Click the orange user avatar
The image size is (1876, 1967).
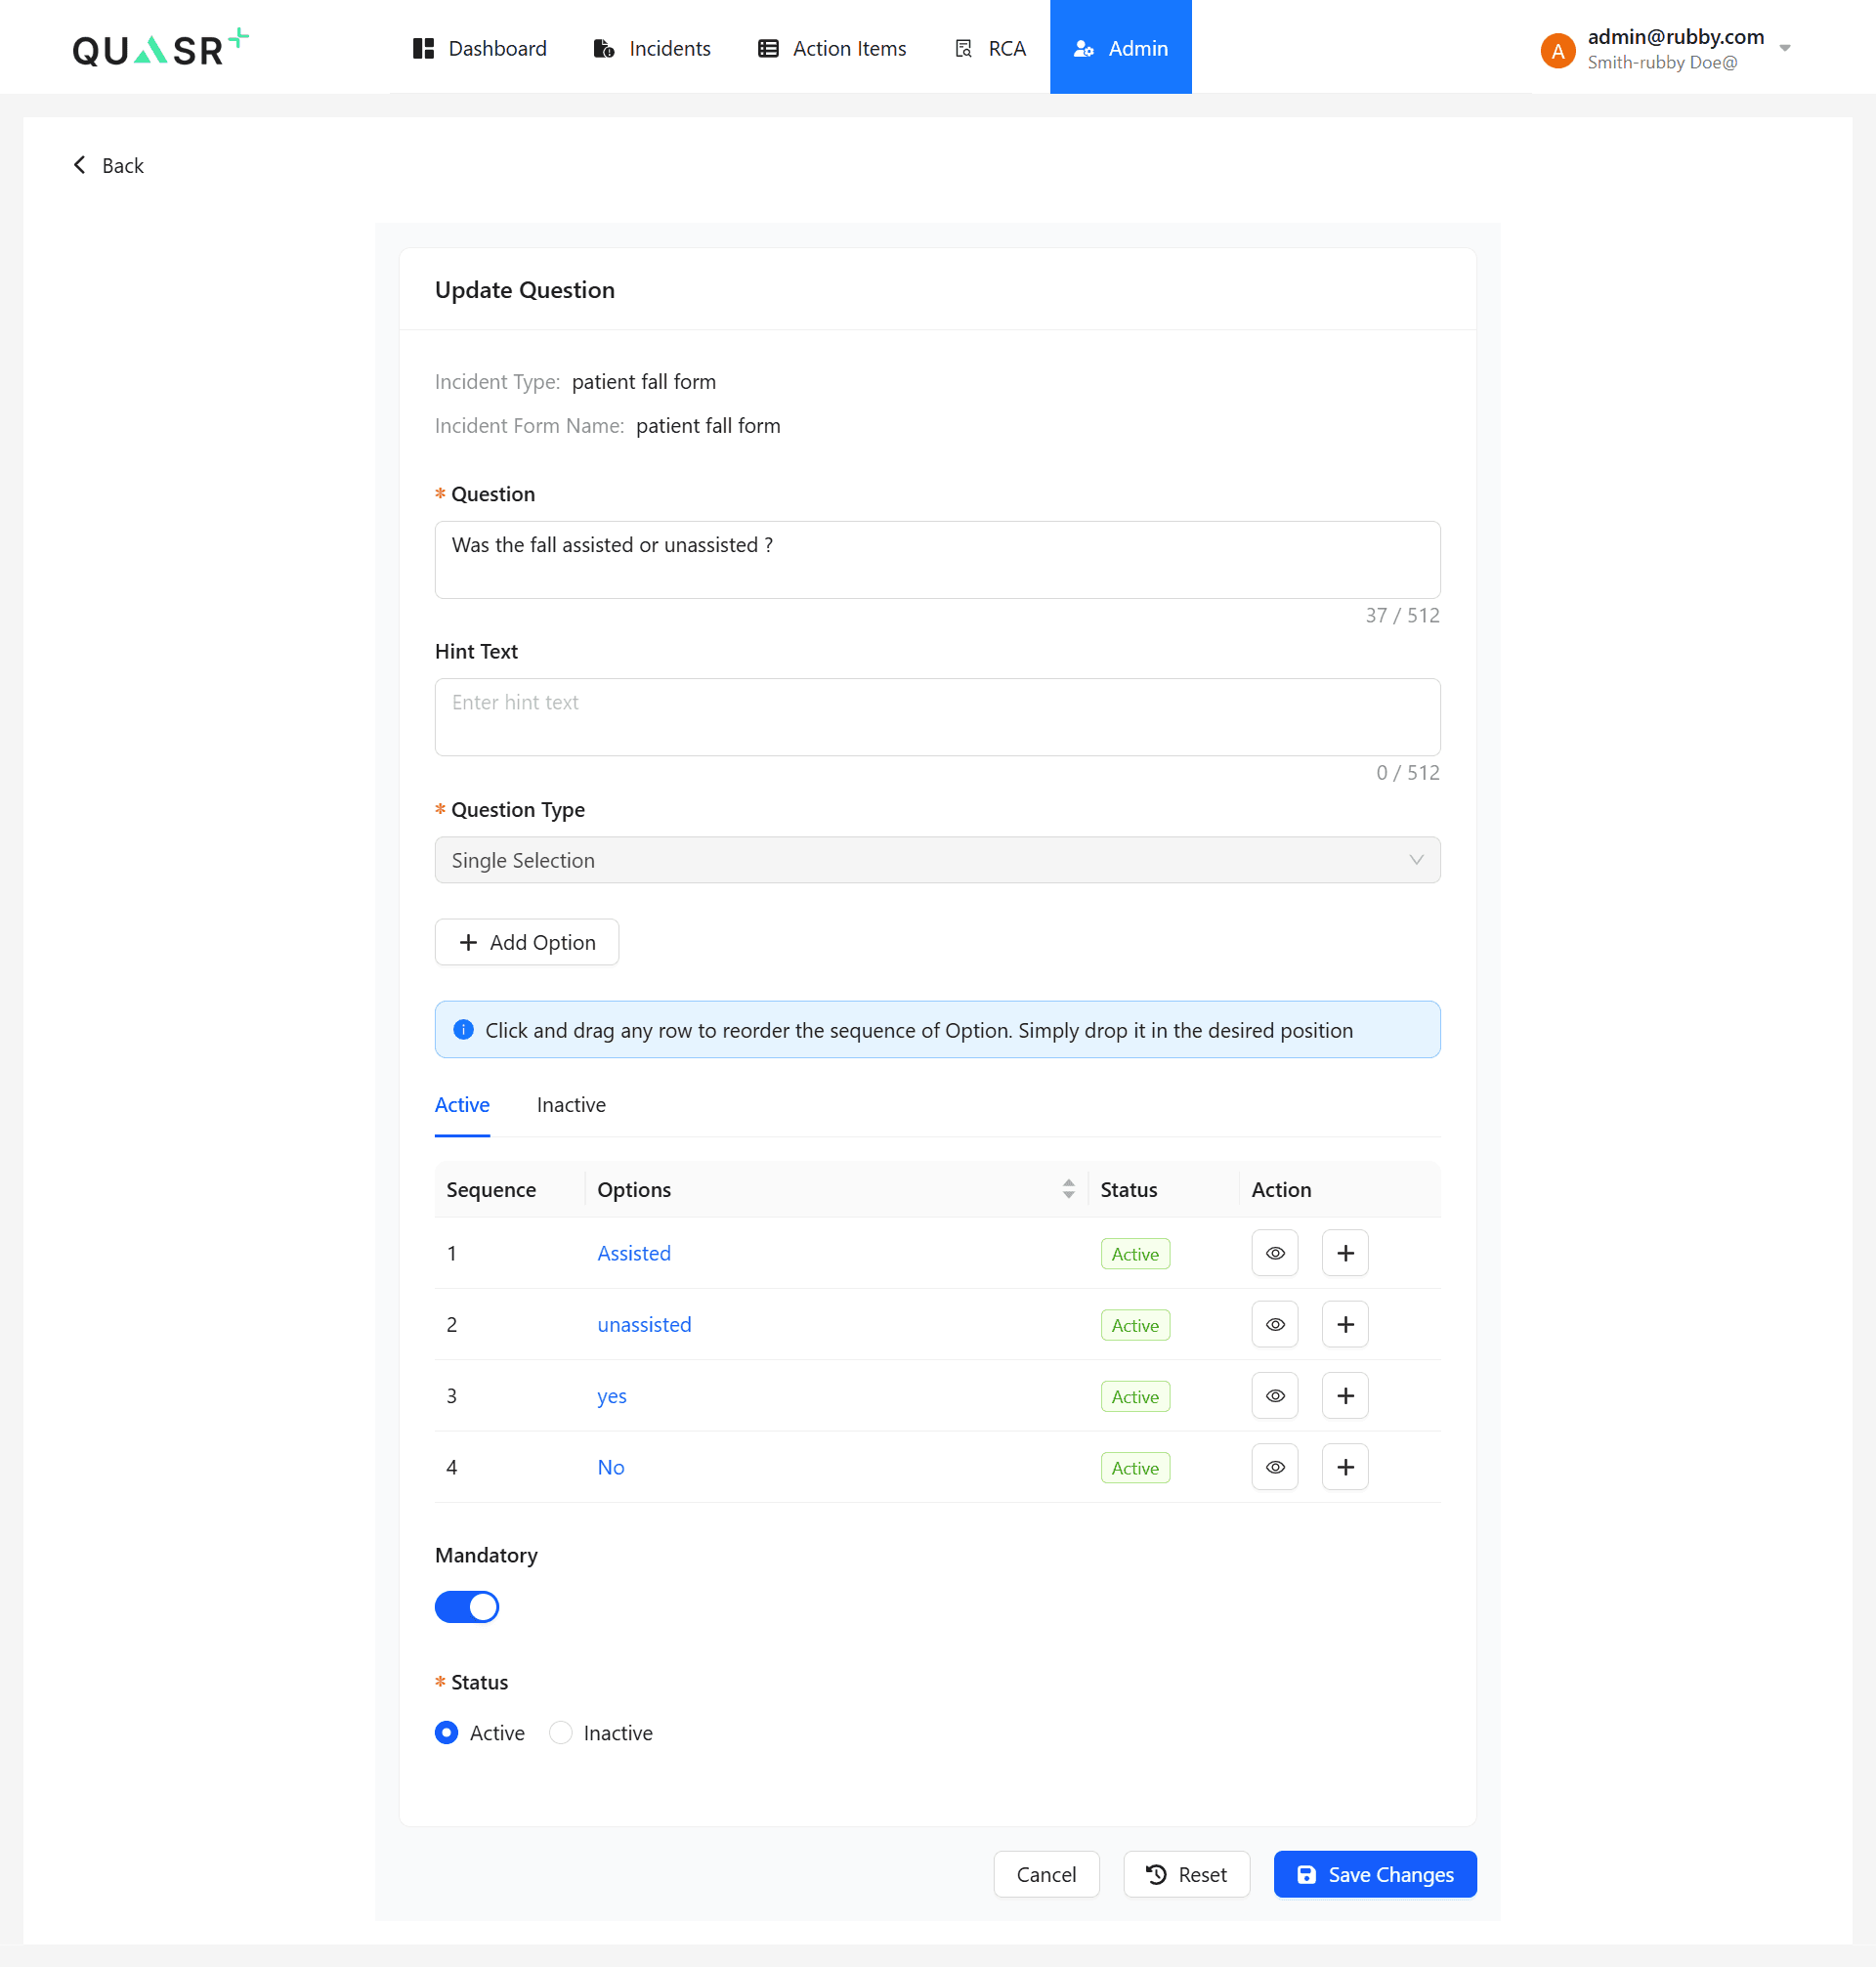pyautogui.click(x=1557, y=49)
